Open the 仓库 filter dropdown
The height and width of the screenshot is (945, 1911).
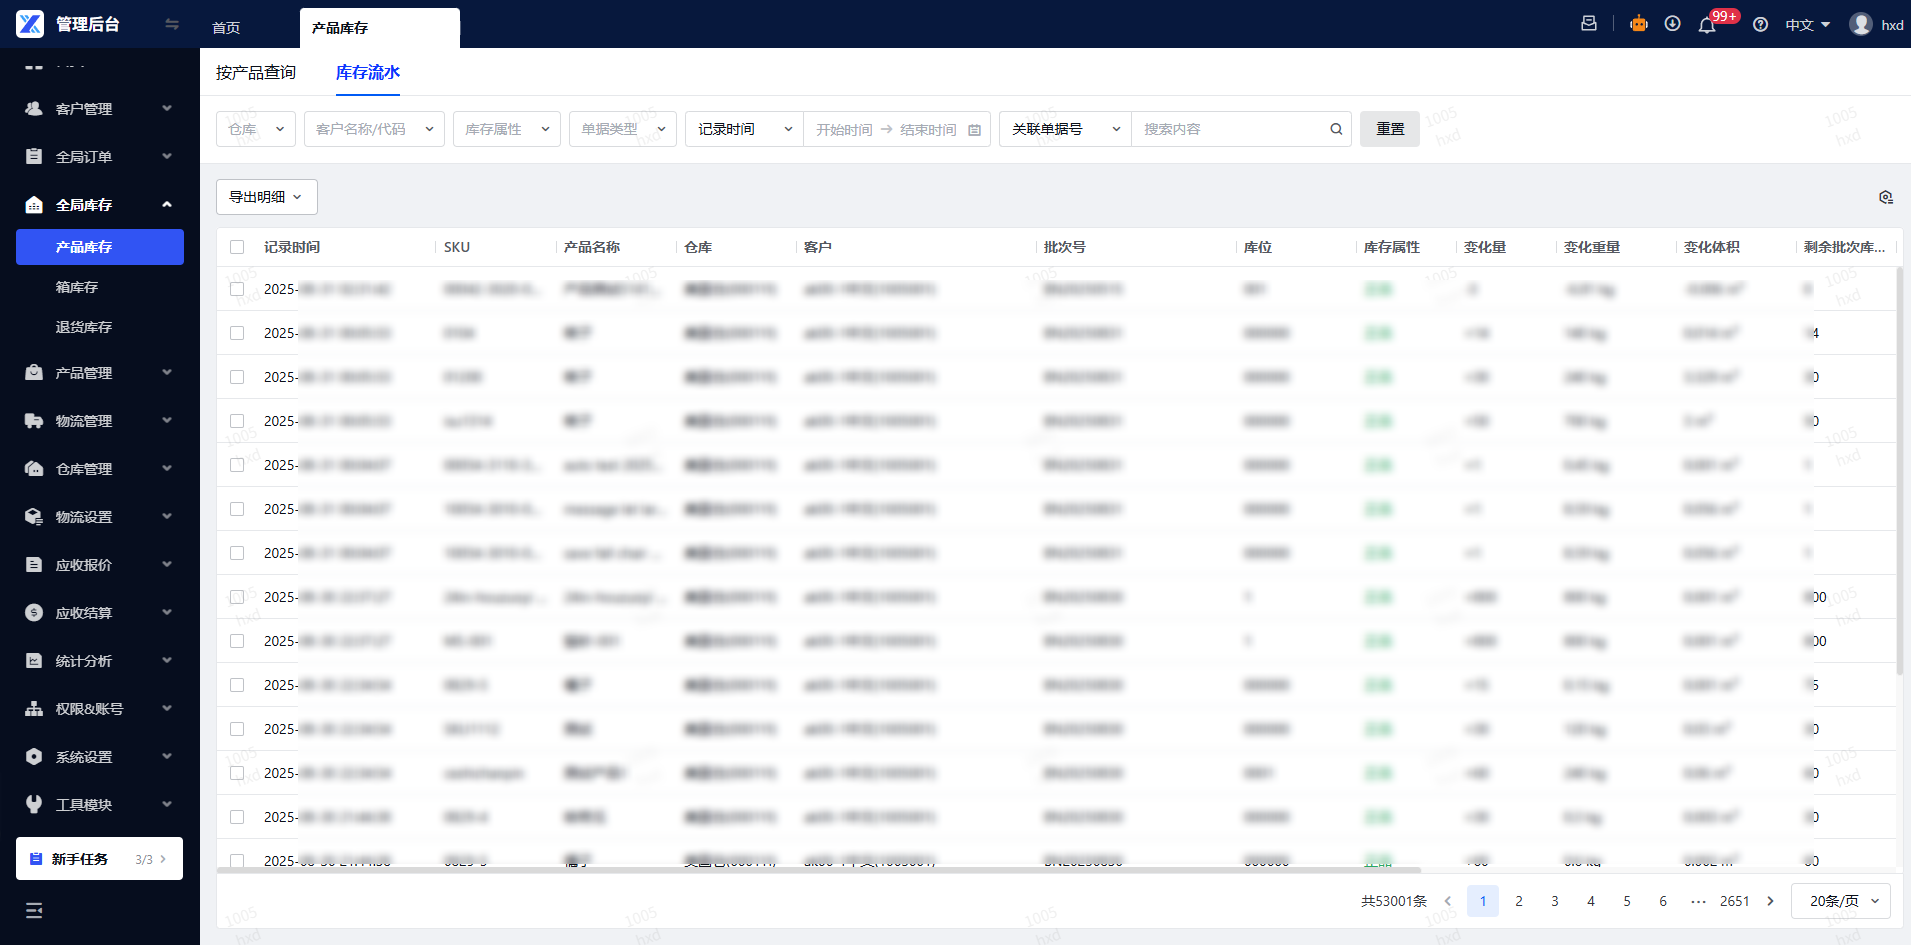tap(256, 129)
